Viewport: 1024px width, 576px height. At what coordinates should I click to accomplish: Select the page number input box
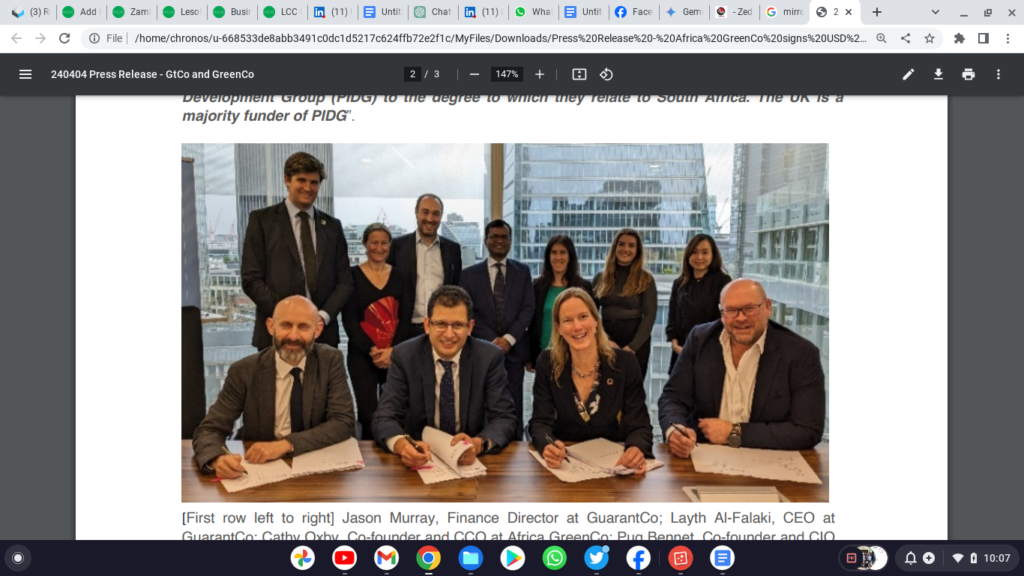click(412, 74)
